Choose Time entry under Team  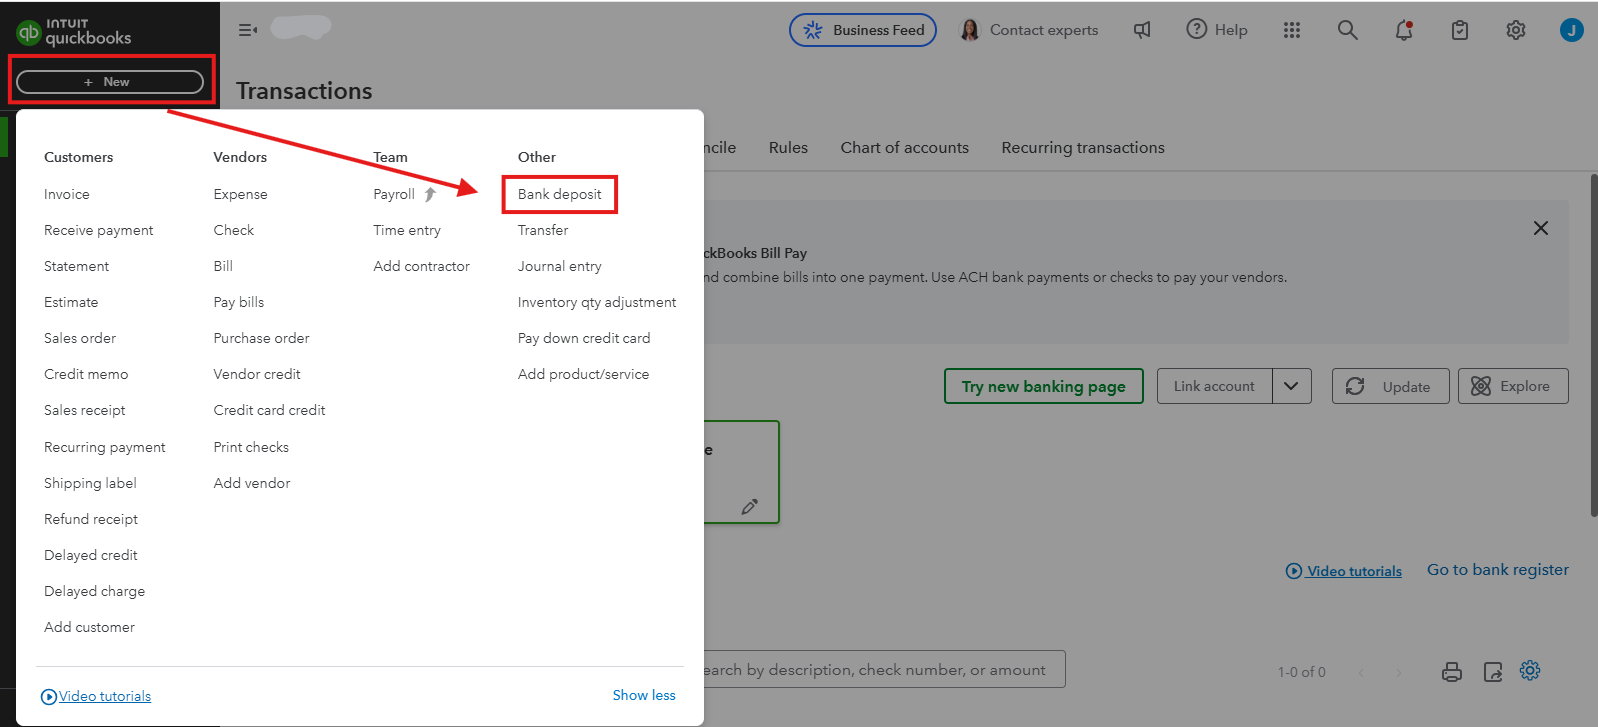point(407,230)
